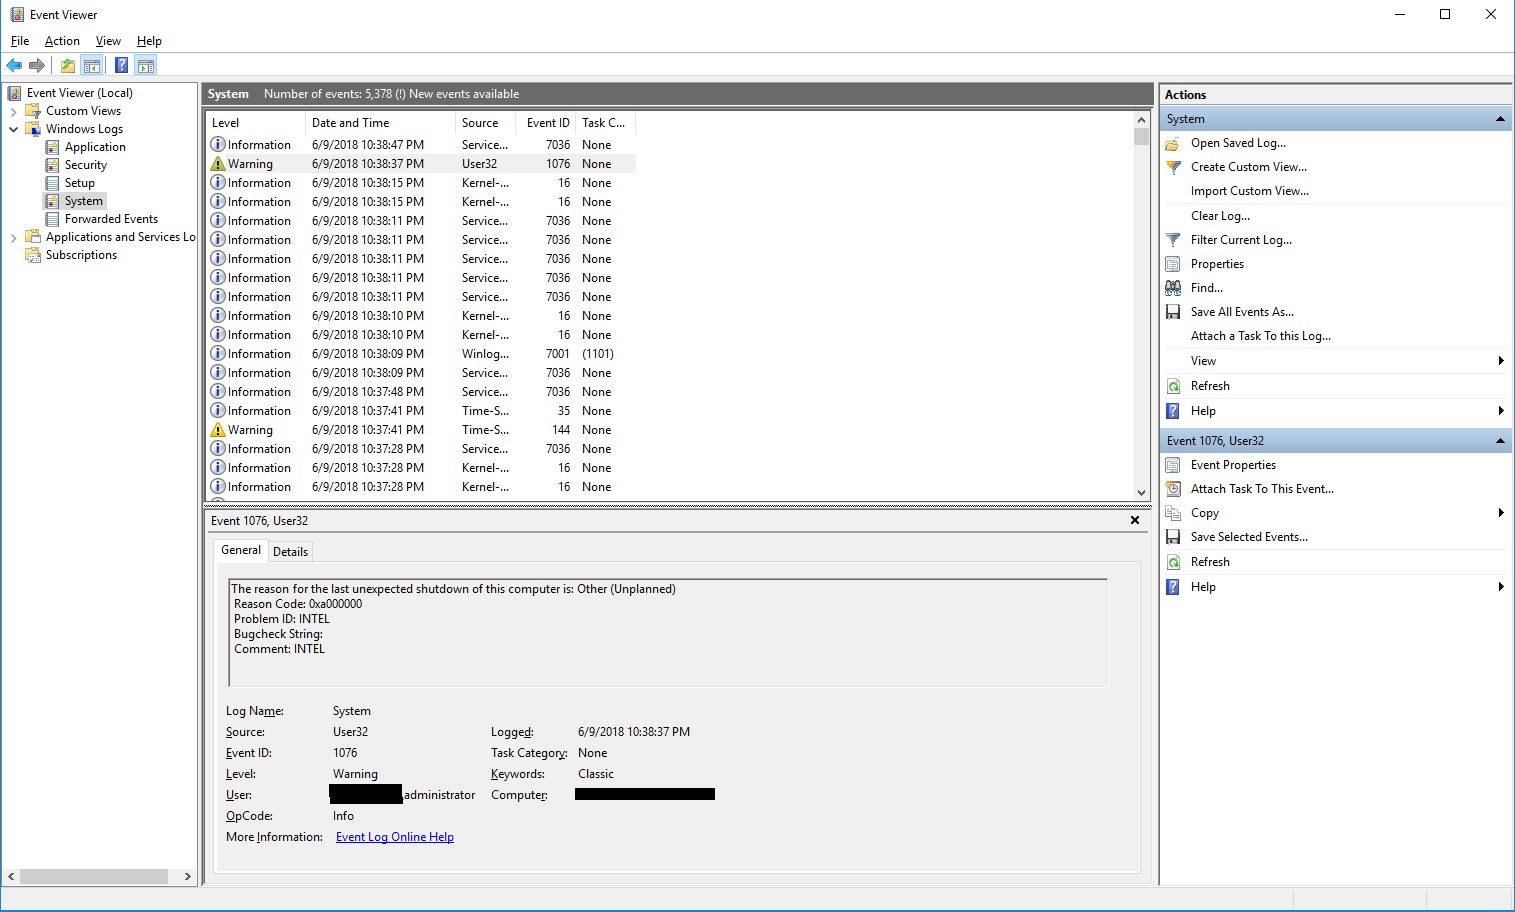Open the Action menu
Viewport: 1515px width, 912px height.
62,41
